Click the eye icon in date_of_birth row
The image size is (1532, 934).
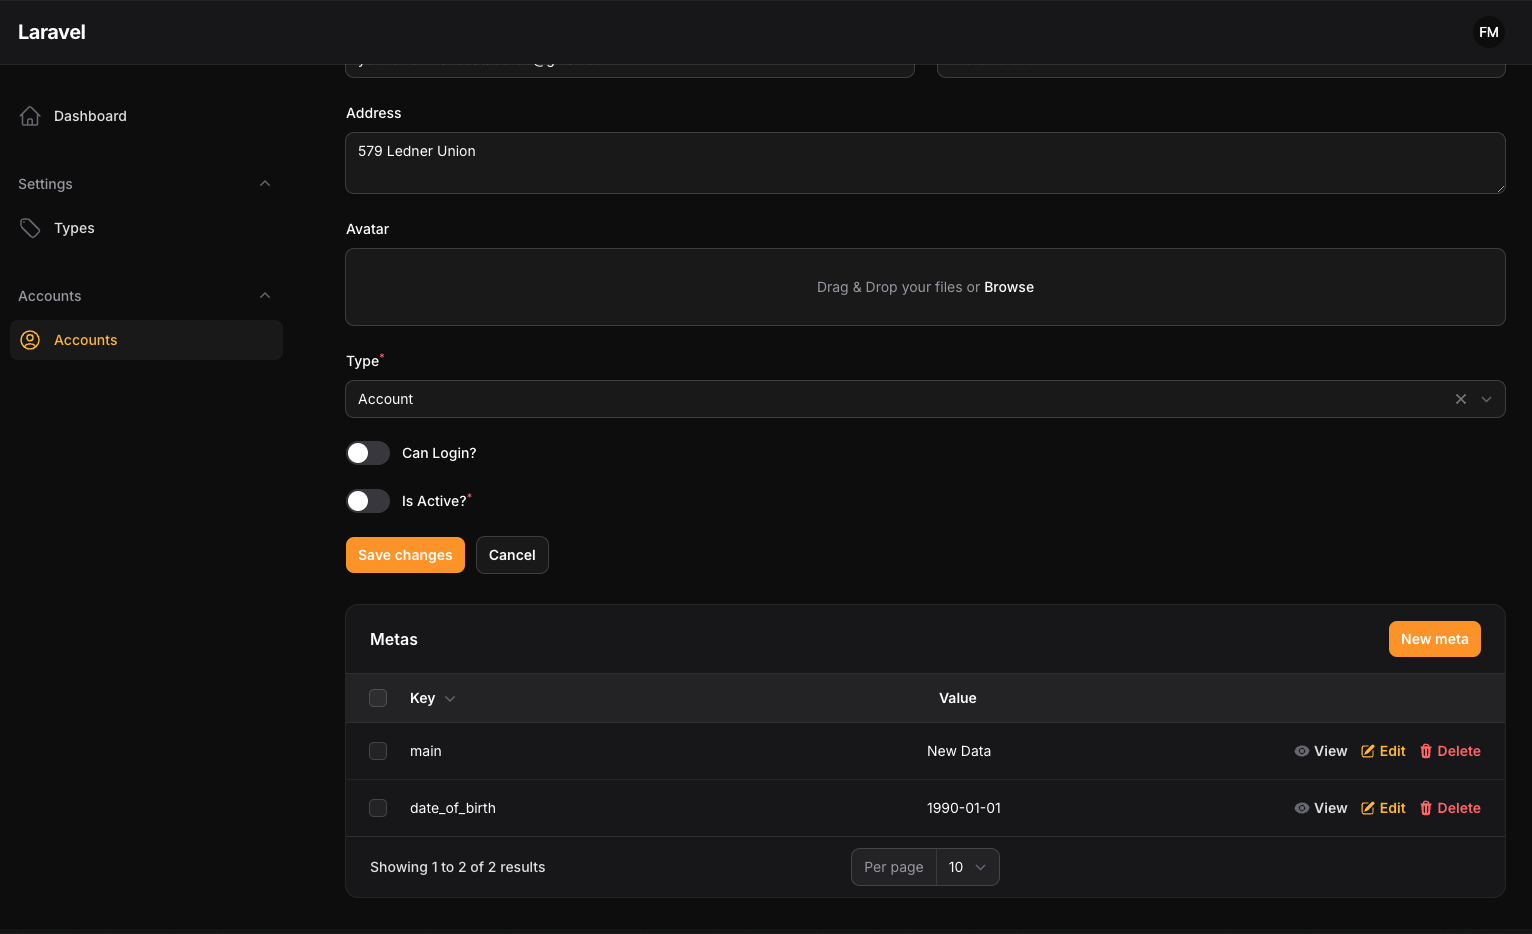click(1302, 808)
